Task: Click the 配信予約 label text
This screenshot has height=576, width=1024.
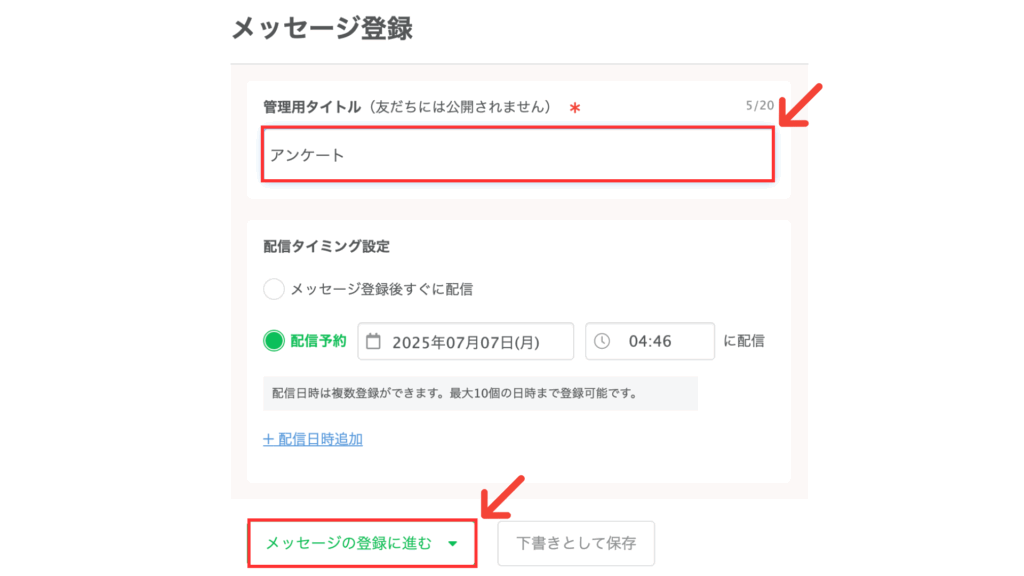Action: 319,341
